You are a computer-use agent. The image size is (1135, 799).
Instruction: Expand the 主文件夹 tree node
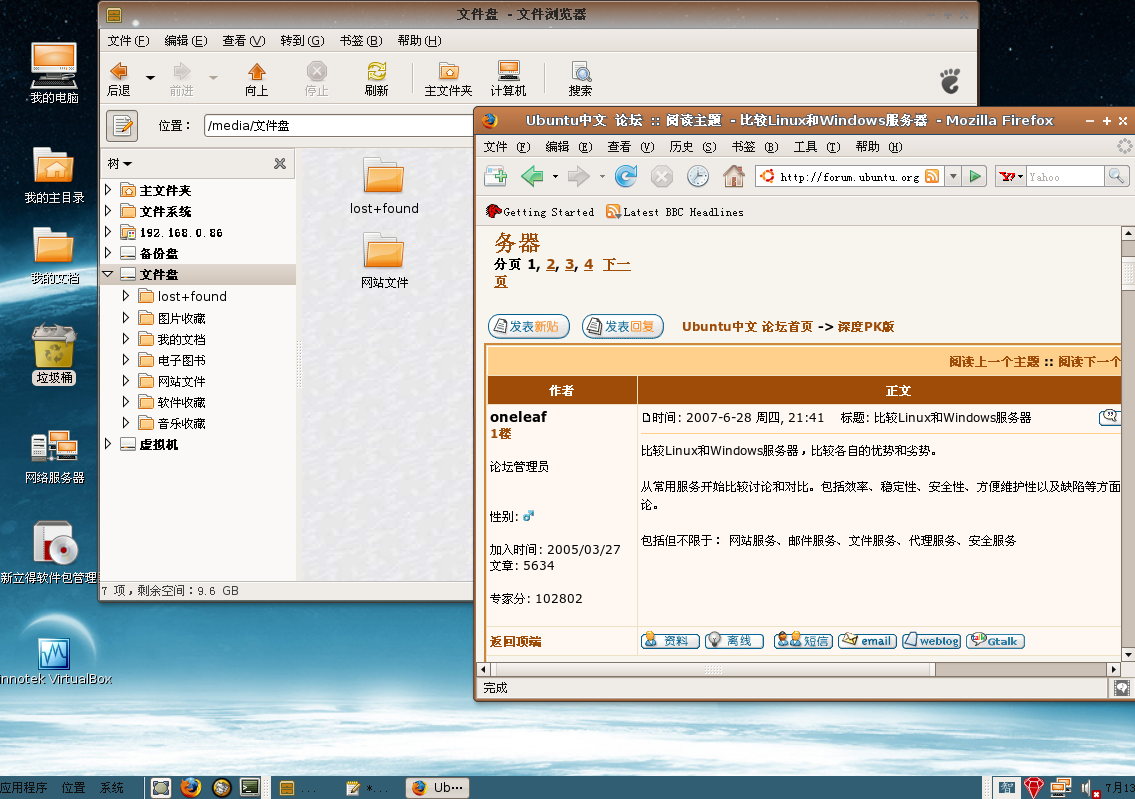click(x=108, y=190)
